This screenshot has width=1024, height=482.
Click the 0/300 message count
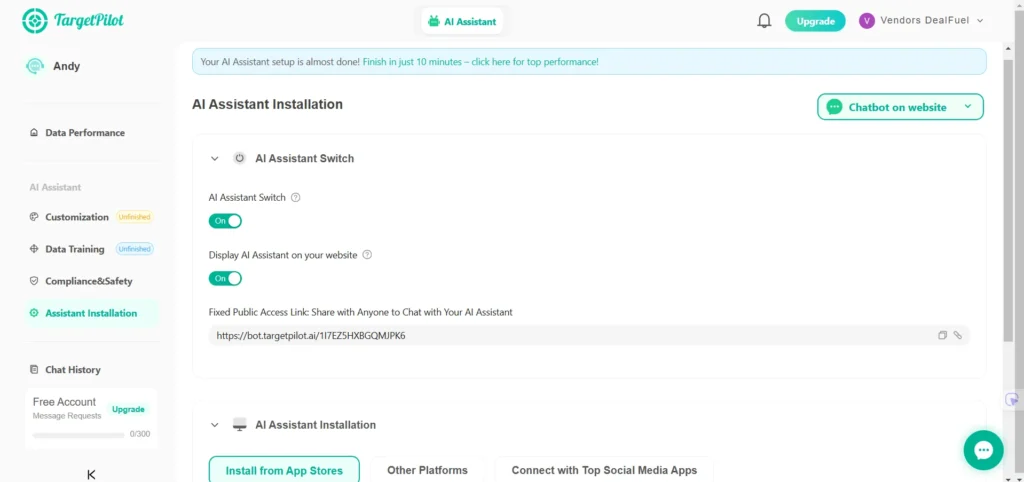point(140,434)
